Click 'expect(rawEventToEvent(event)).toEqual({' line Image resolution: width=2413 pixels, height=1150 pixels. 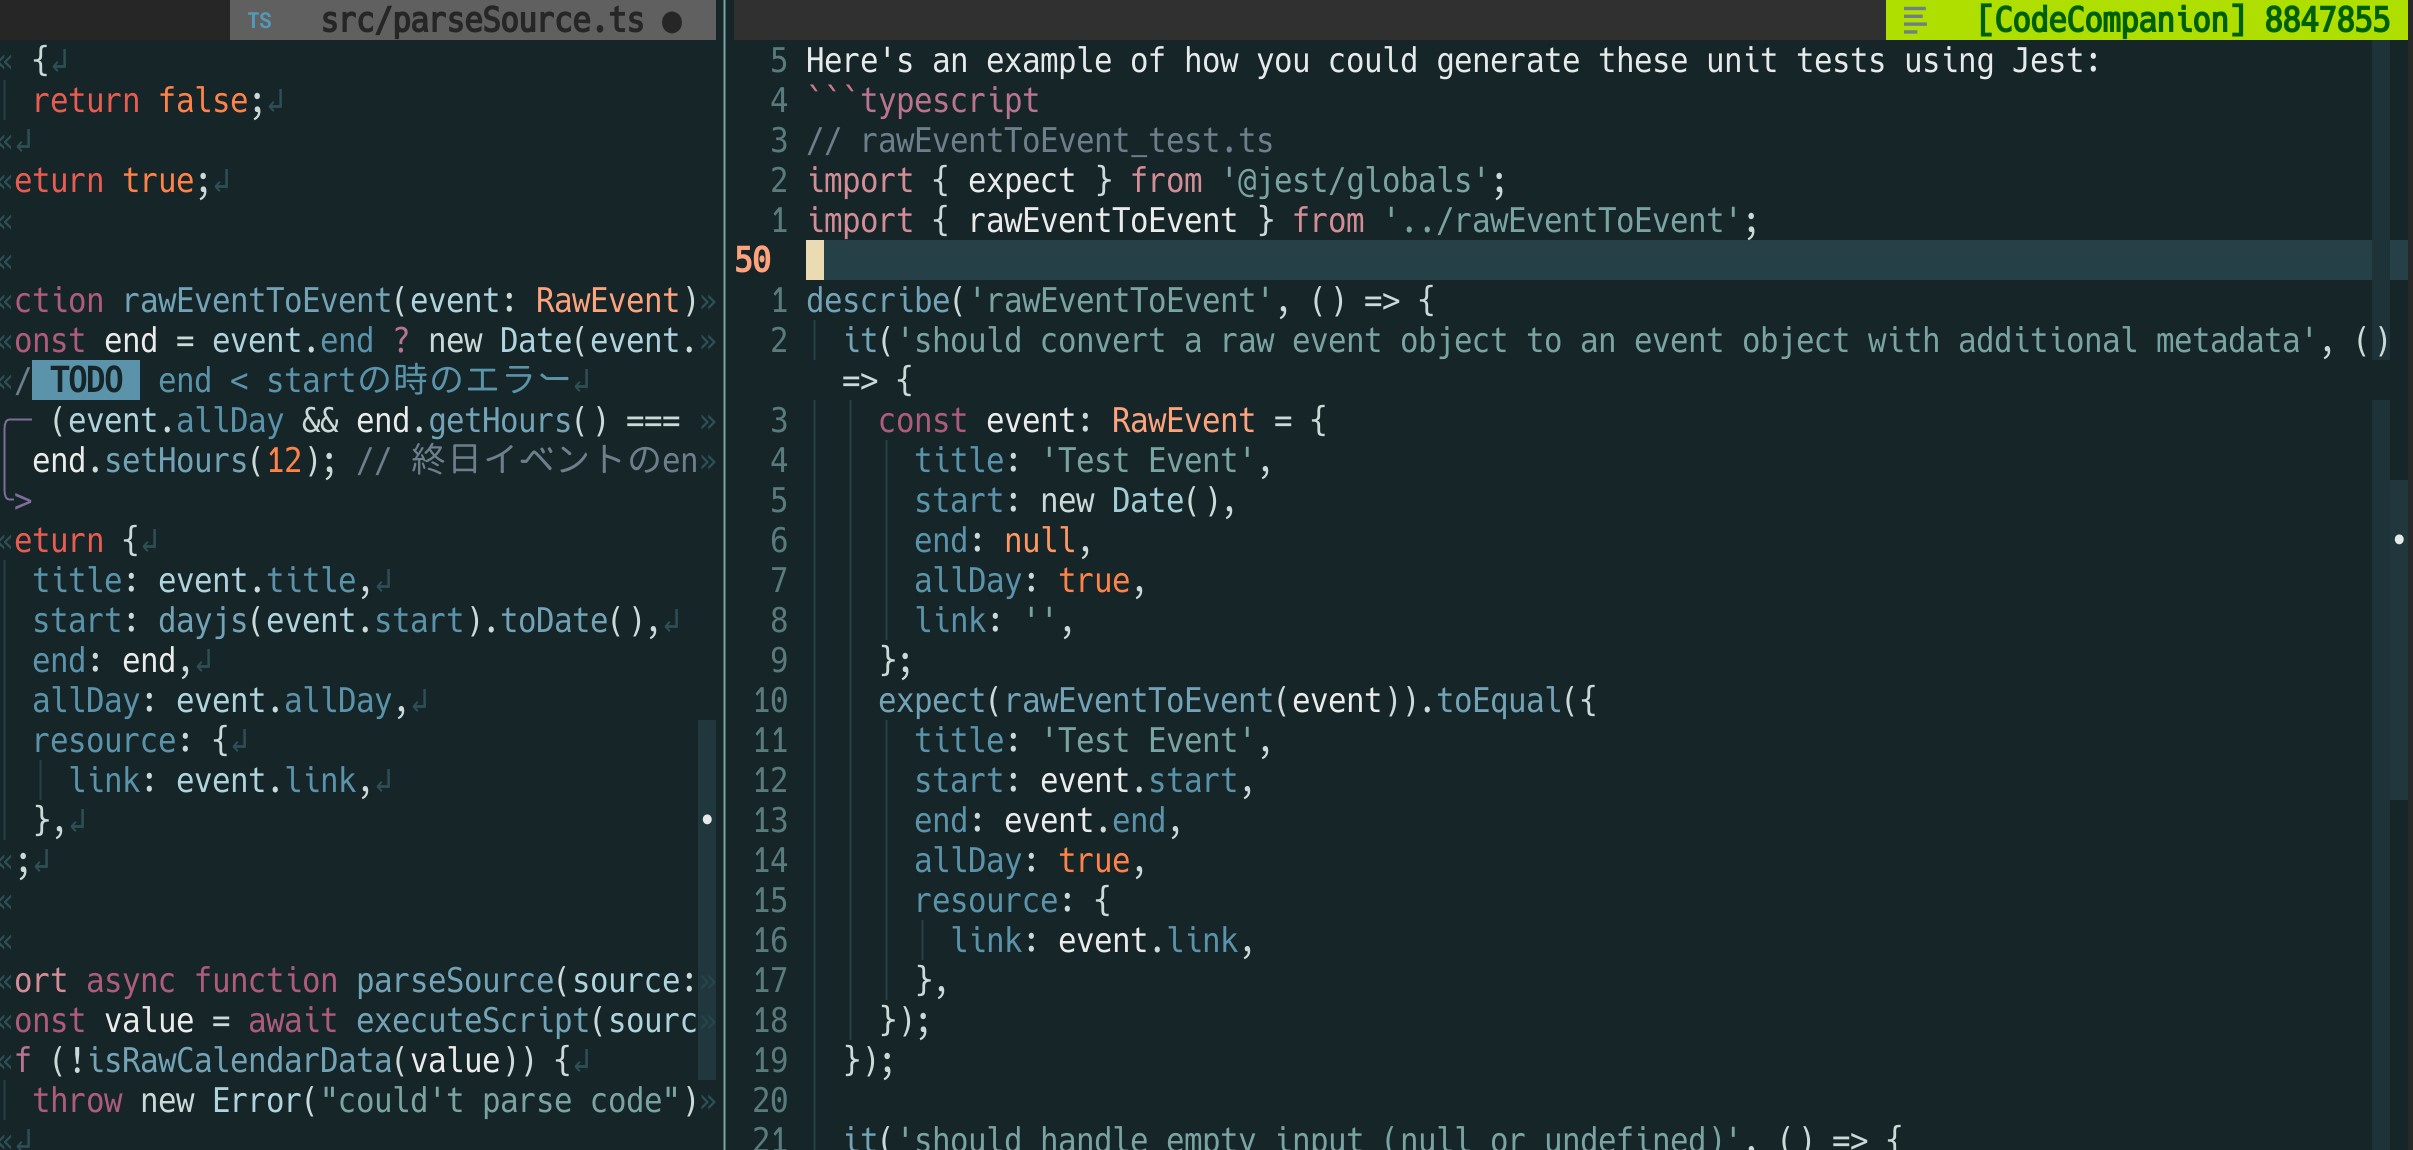[x=1237, y=701]
